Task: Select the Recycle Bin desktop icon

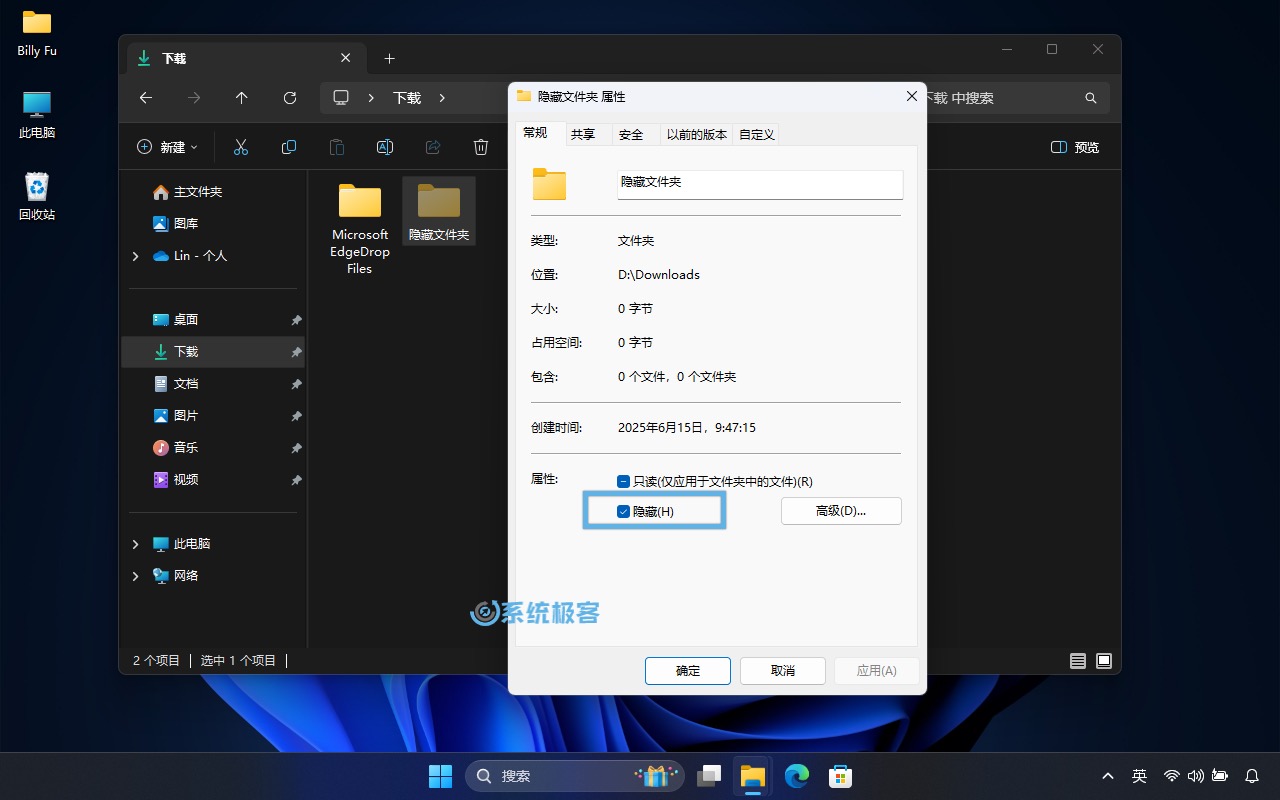Action: click(x=37, y=195)
